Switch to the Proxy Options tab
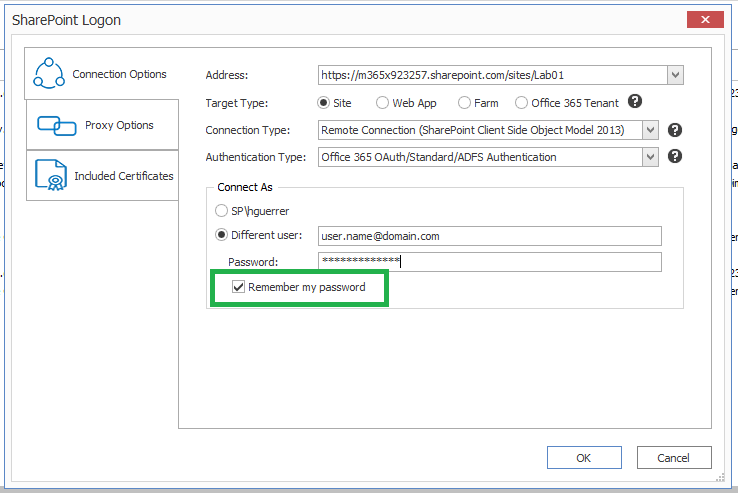The width and height of the screenshot is (738, 493). point(102,125)
